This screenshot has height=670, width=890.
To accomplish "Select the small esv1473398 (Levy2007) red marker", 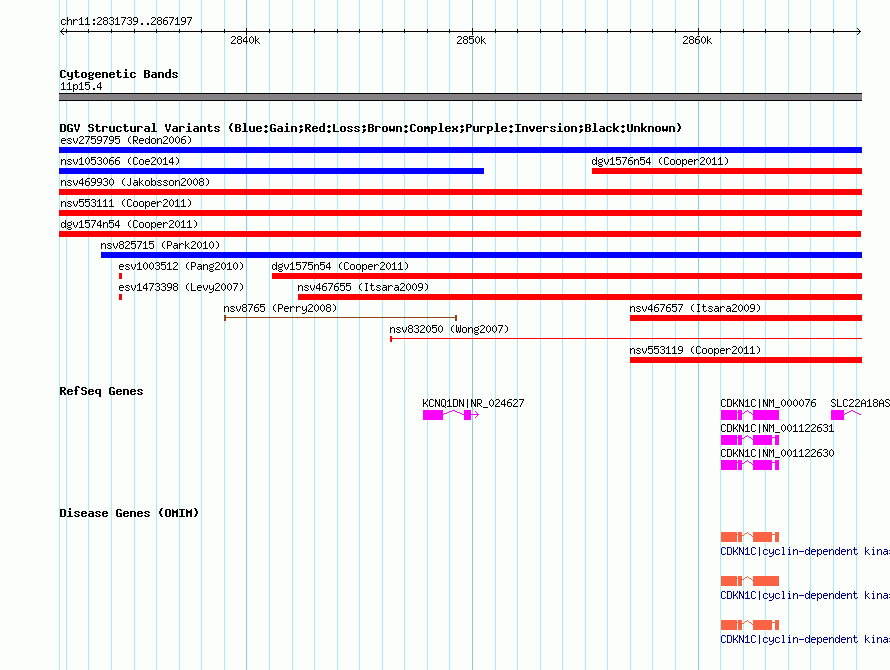I will point(120,297).
